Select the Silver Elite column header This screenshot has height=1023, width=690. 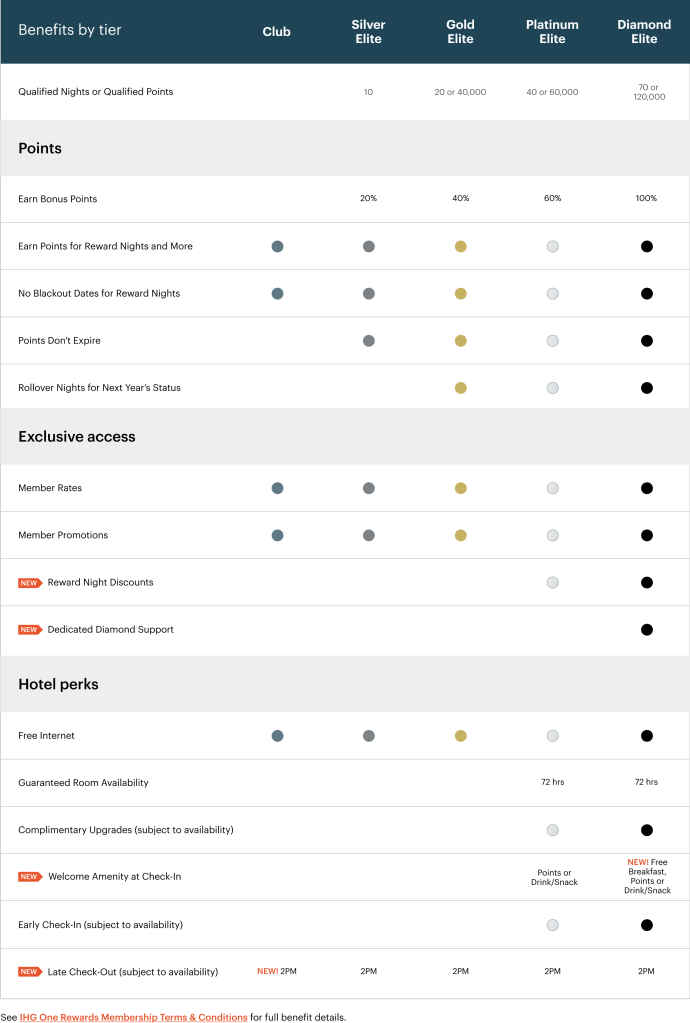coord(368,32)
